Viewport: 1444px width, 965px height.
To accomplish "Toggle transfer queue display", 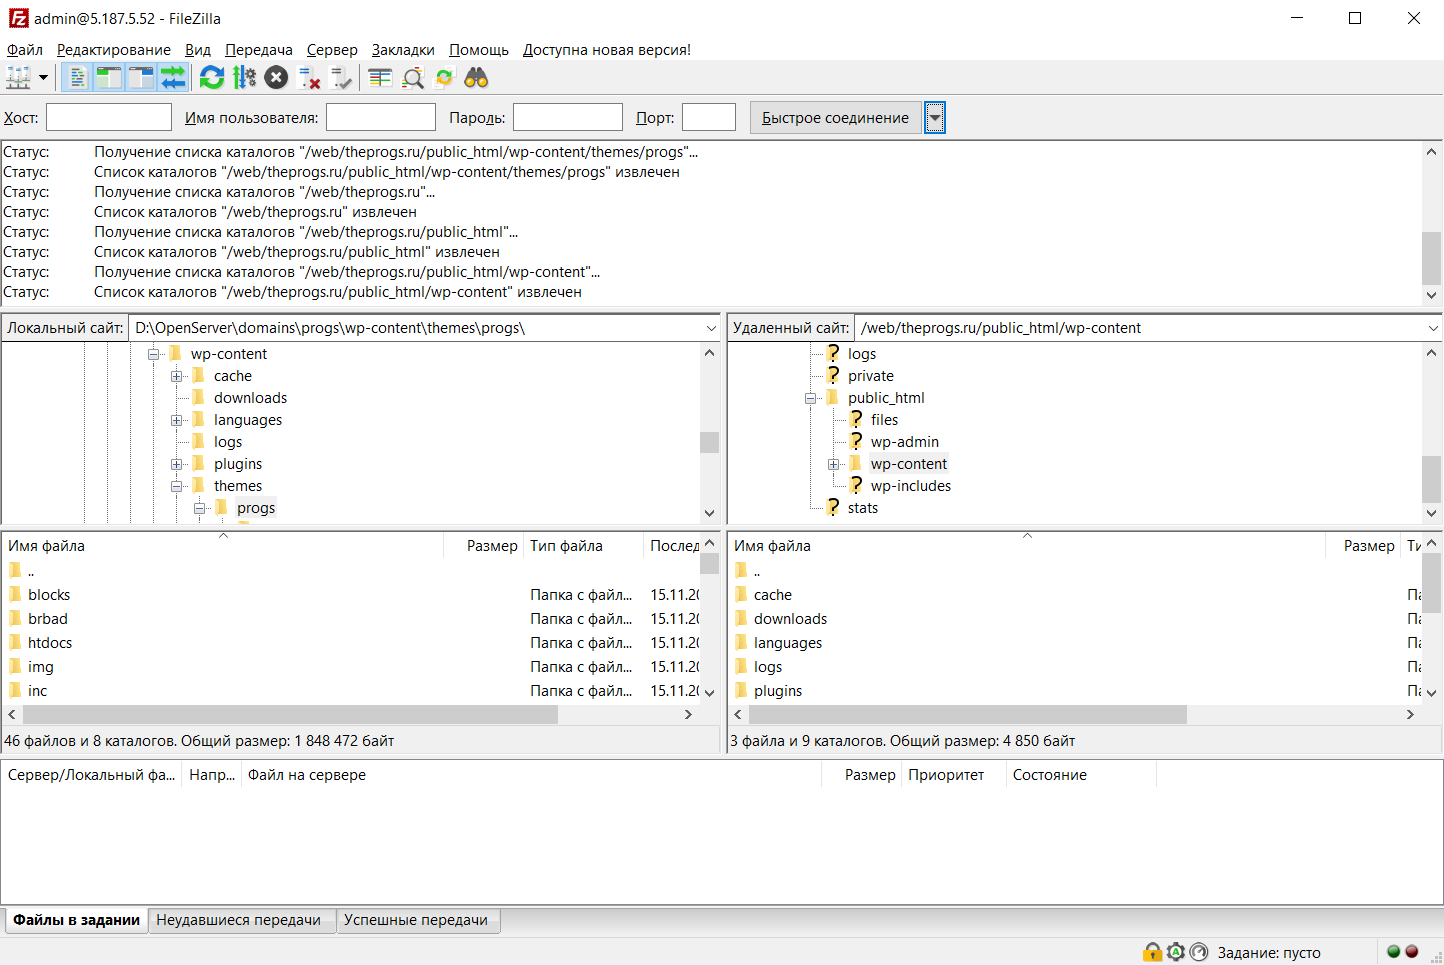I will [x=173, y=78].
